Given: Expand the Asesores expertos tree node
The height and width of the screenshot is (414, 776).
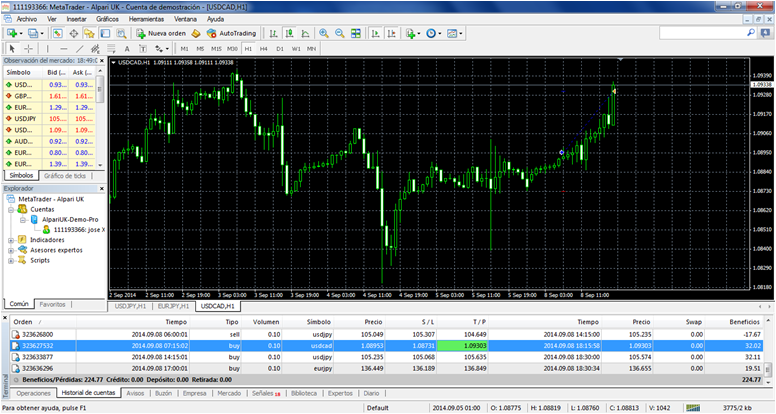Looking at the screenshot, I should point(10,250).
